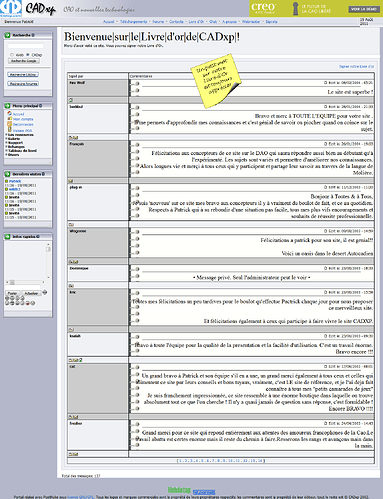Click the green arrow icon of Dernières visites
Viewport: 383px width, 499px height.
coord(7,174)
